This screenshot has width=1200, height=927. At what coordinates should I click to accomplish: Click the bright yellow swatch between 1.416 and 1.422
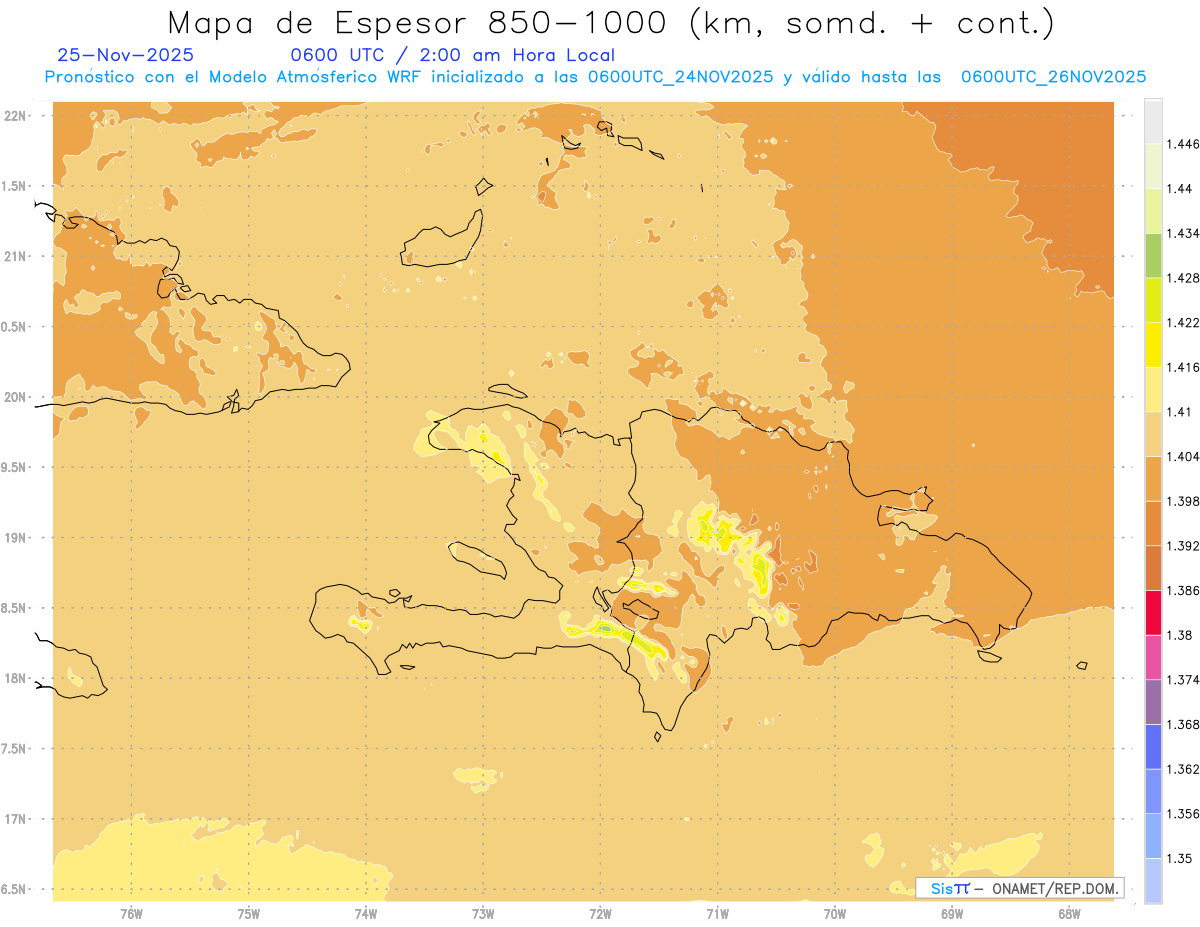pos(1153,345)
